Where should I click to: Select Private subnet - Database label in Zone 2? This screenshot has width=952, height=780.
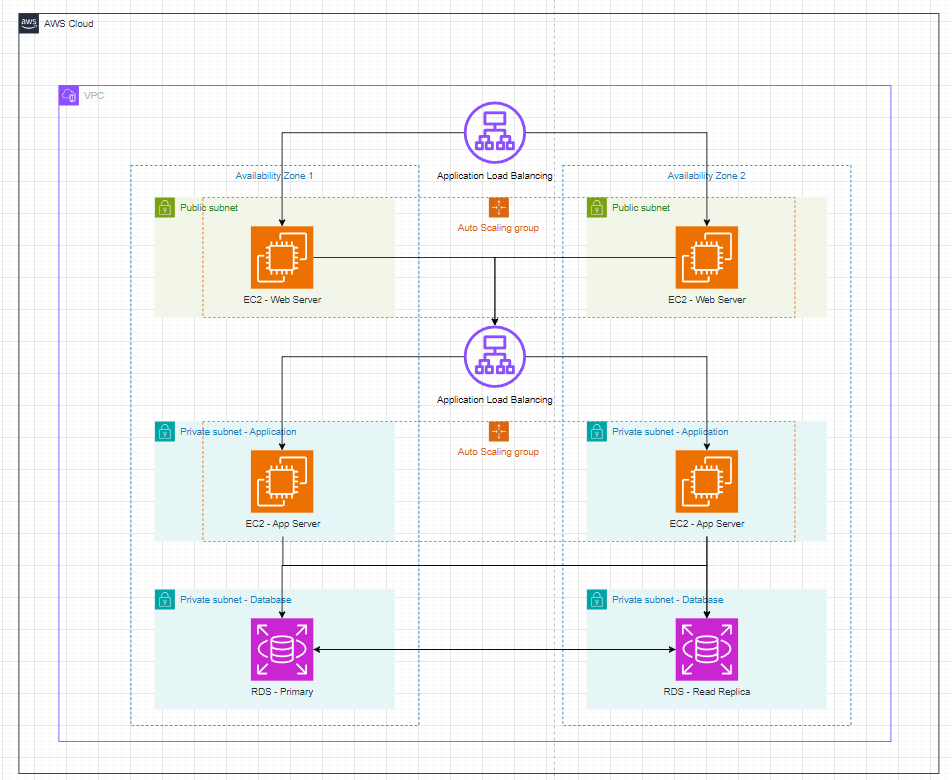point(668,600)
